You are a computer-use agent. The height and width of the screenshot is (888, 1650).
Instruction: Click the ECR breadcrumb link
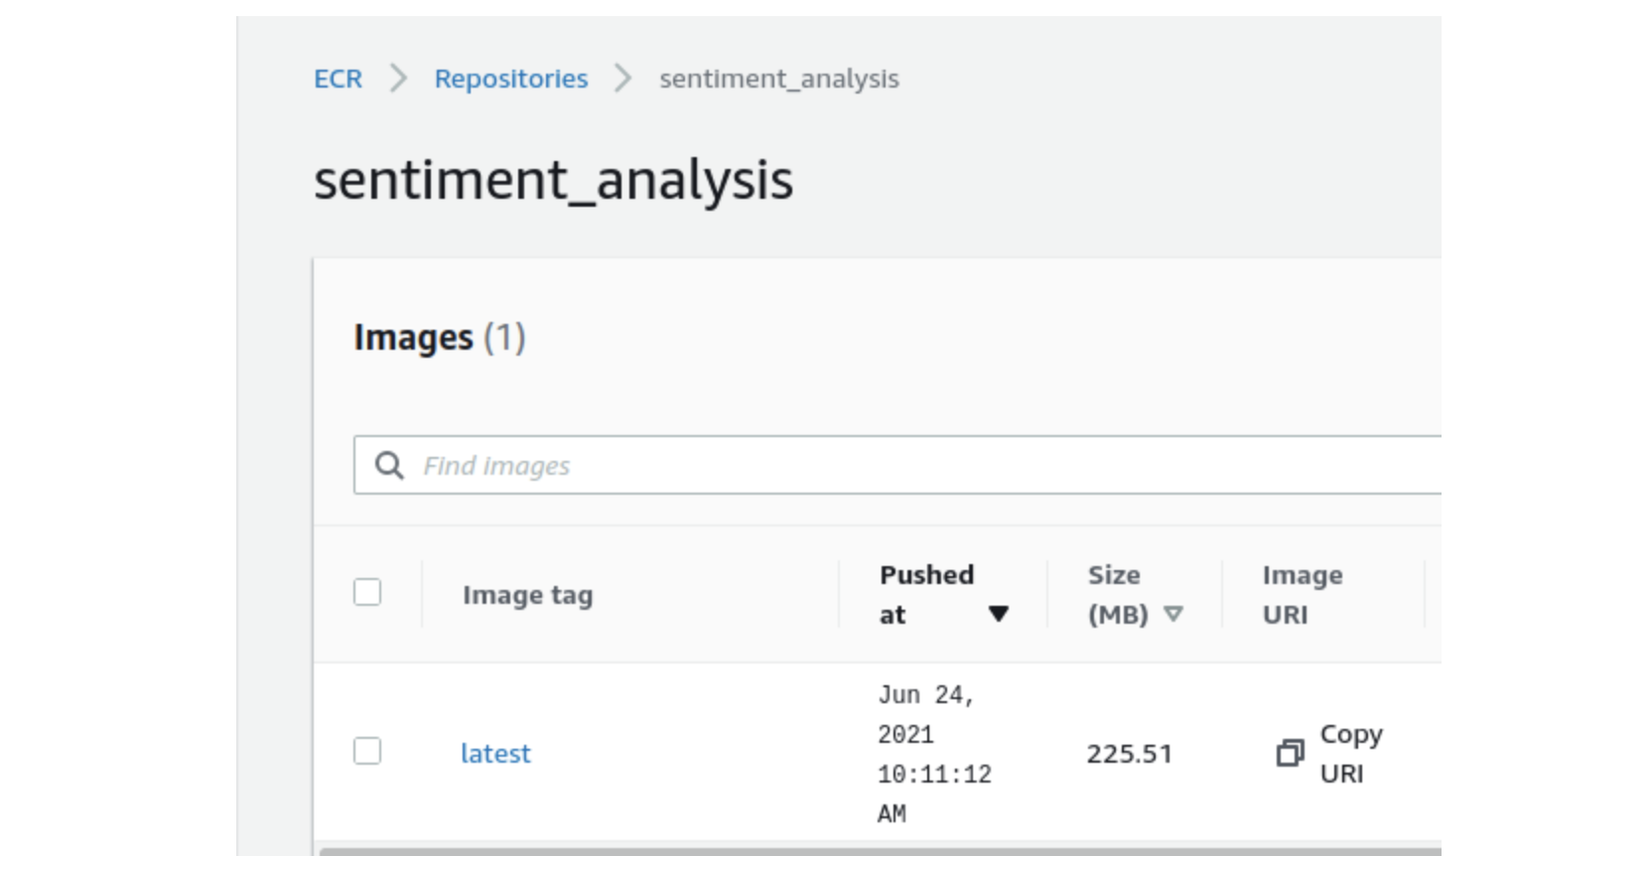338,79
